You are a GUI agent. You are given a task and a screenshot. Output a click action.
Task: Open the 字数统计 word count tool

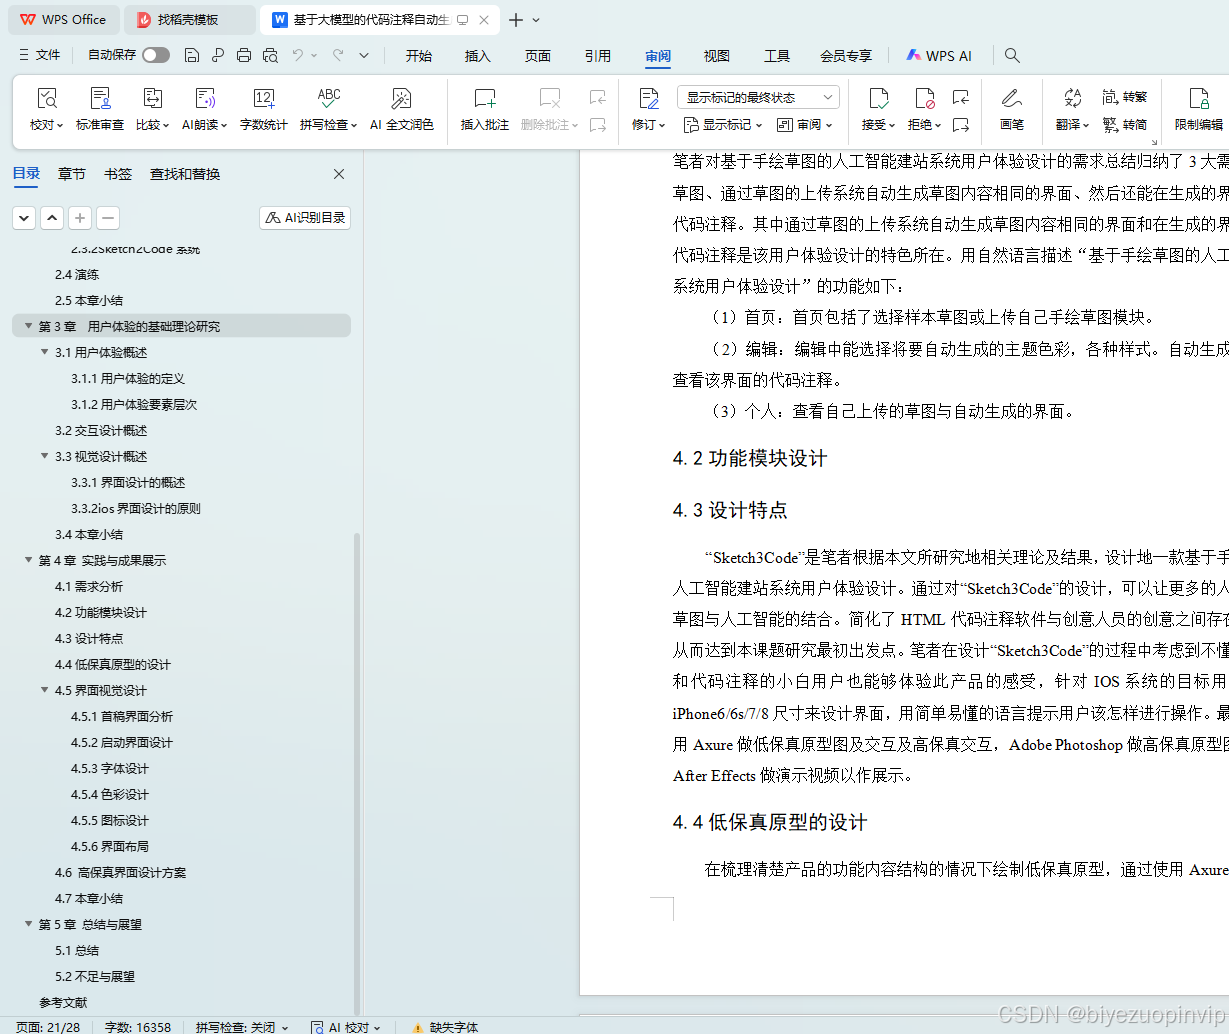pos(264,108)
